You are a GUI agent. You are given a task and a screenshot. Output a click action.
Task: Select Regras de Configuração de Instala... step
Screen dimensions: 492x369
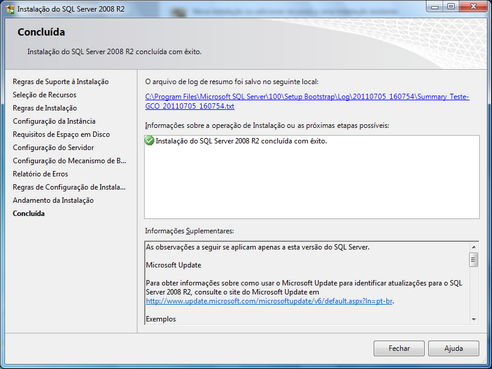[69, 187]
